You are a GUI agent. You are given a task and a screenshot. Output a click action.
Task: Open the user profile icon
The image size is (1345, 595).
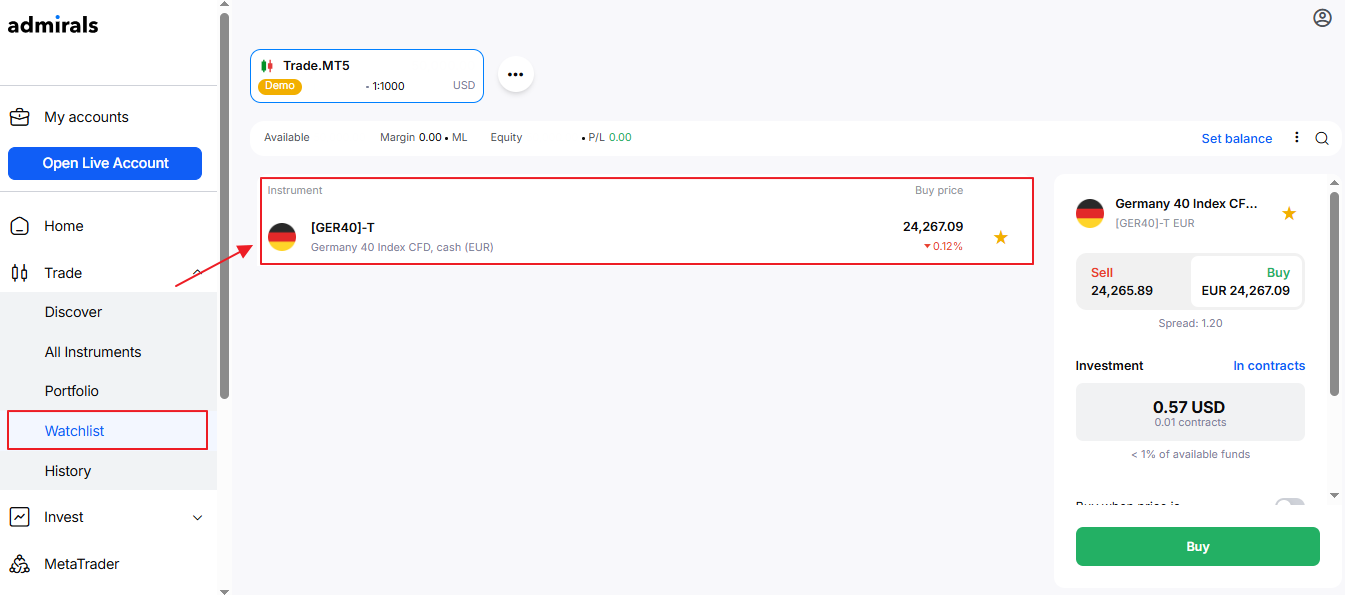pos(1322,18)
